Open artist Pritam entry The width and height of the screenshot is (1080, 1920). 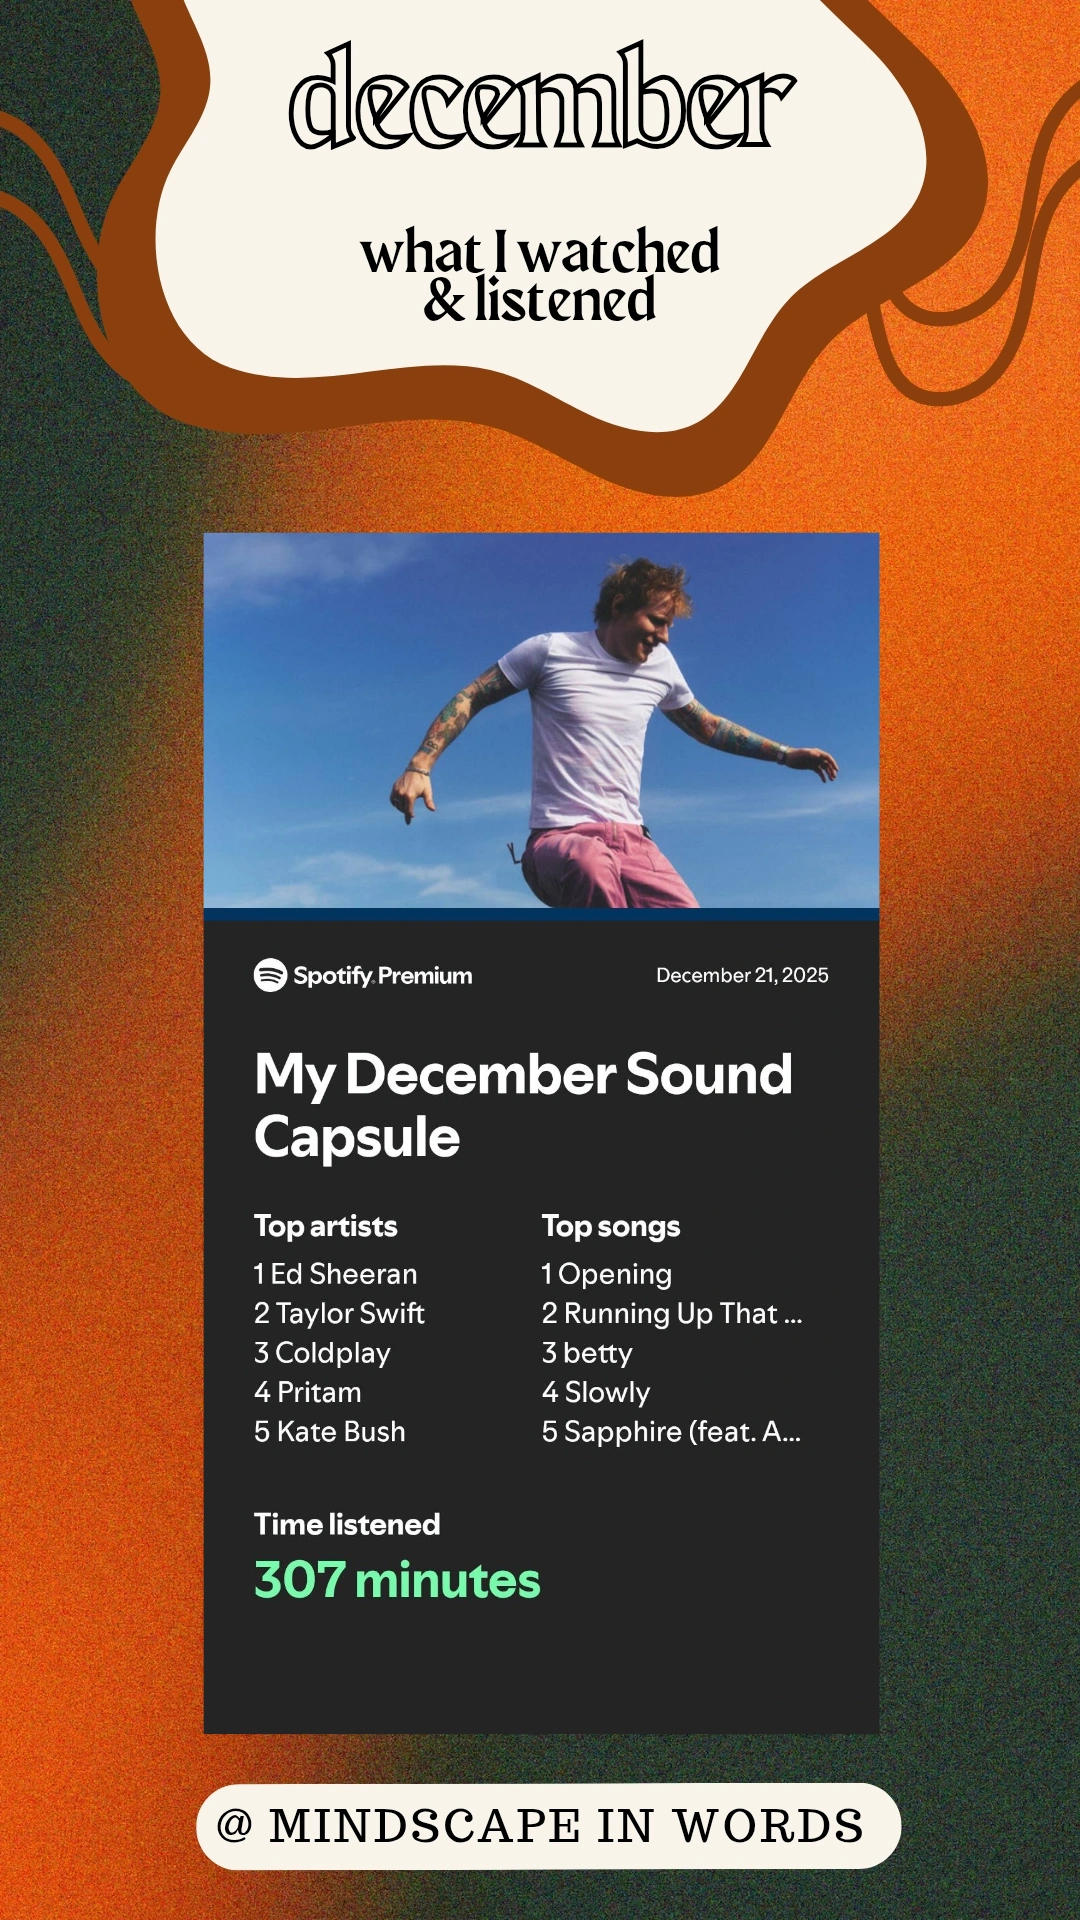pyautogui.click(x=308, y=1392)
